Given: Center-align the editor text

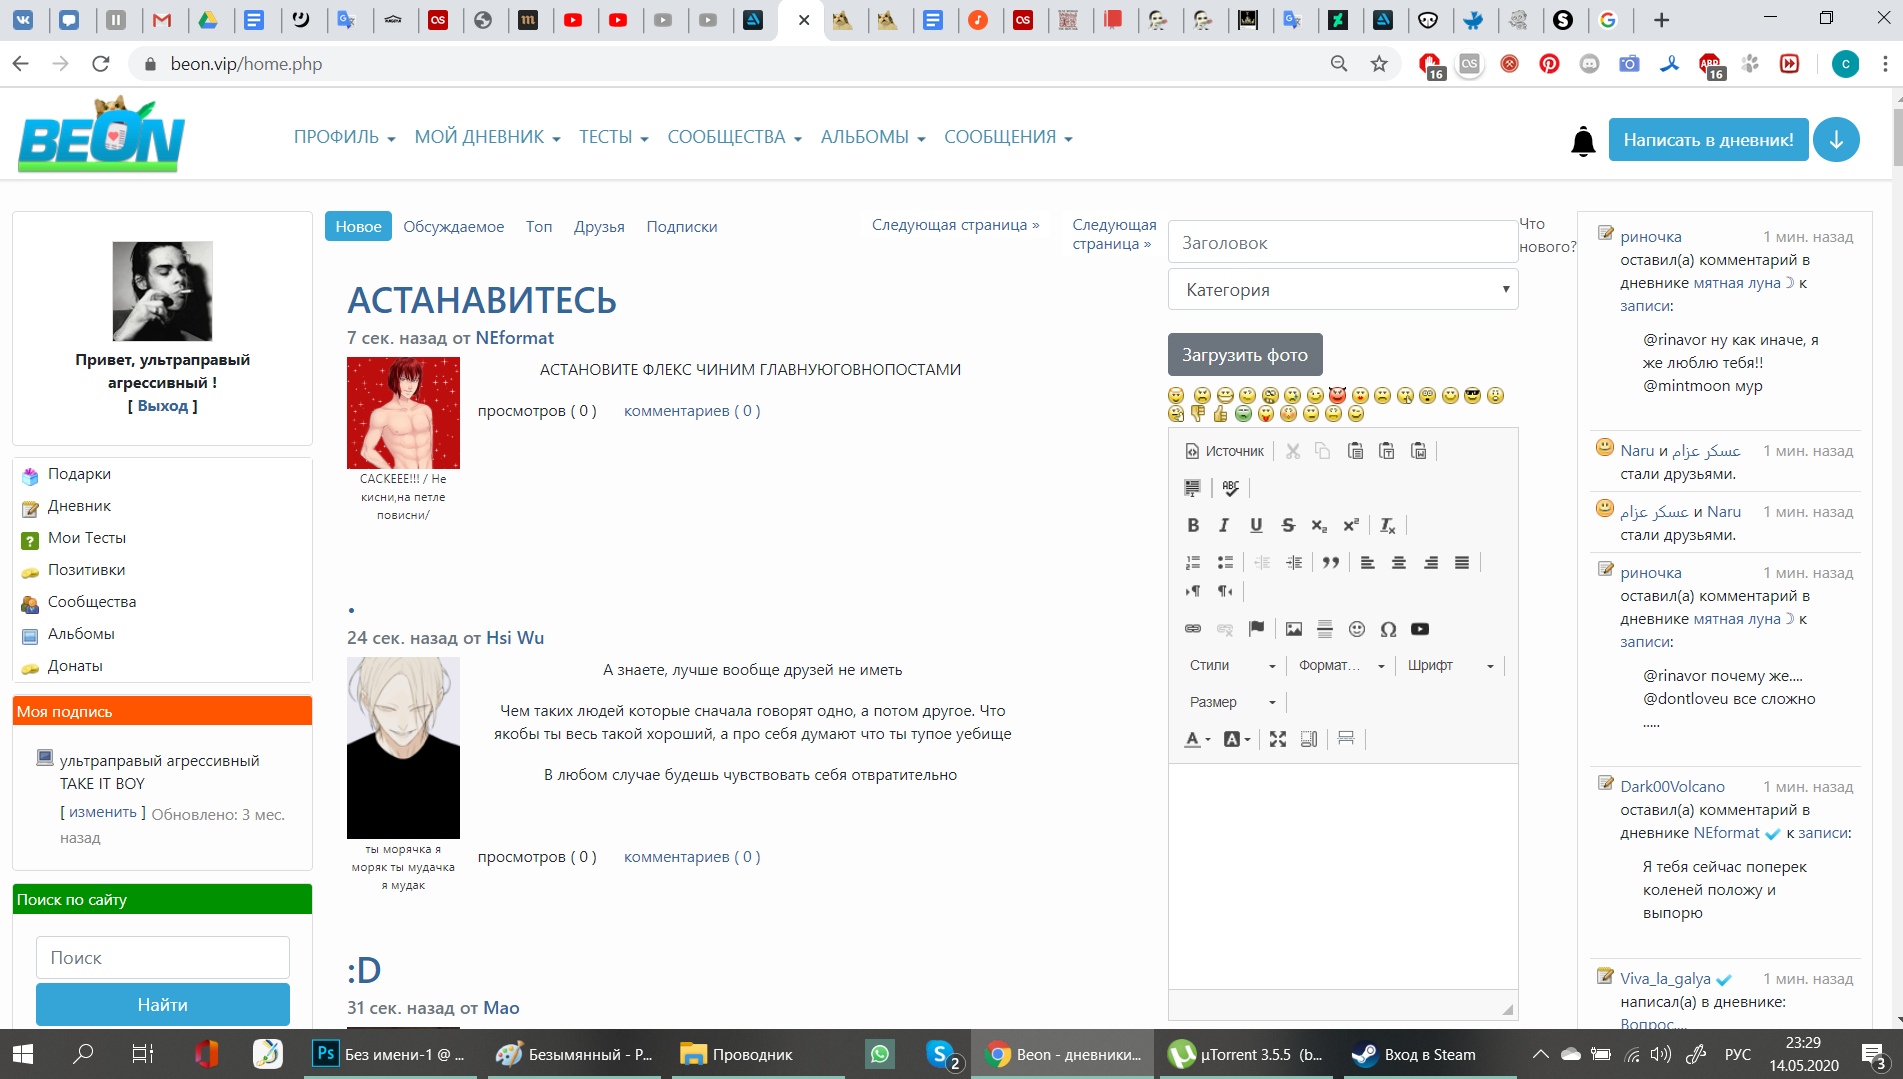Looking at the screenshot, I should [x=1399, y=562].
